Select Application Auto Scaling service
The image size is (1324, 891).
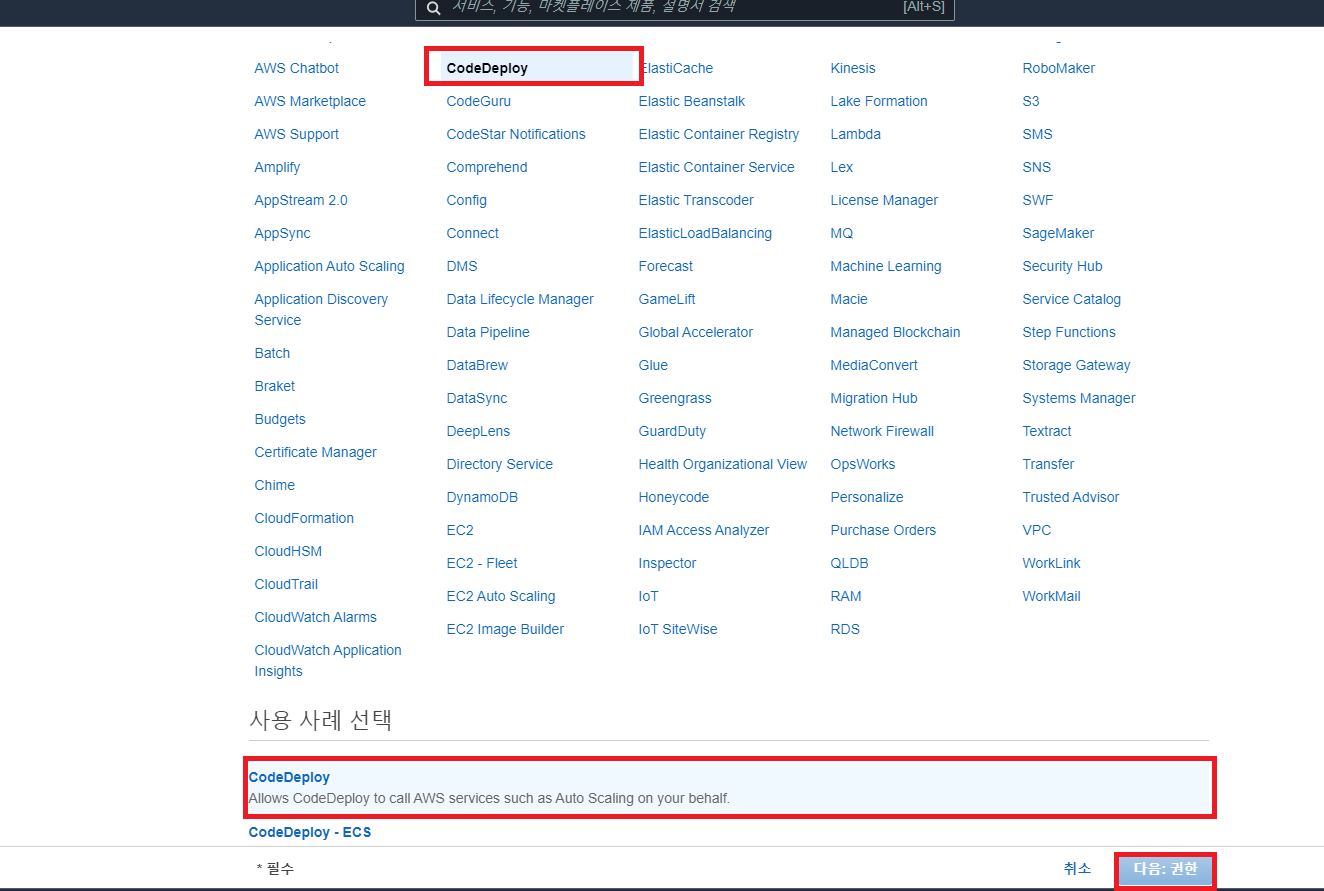(330, 266)
